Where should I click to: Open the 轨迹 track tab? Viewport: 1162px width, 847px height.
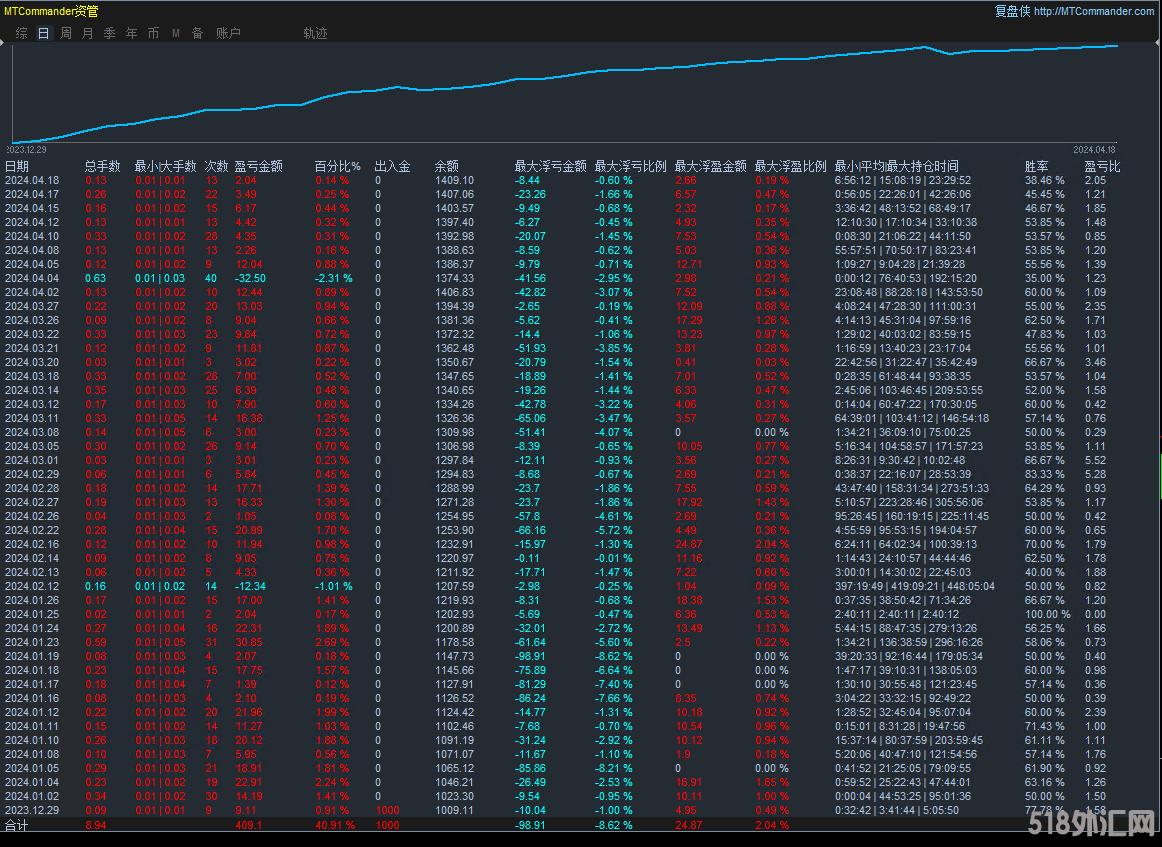(315, 33)
